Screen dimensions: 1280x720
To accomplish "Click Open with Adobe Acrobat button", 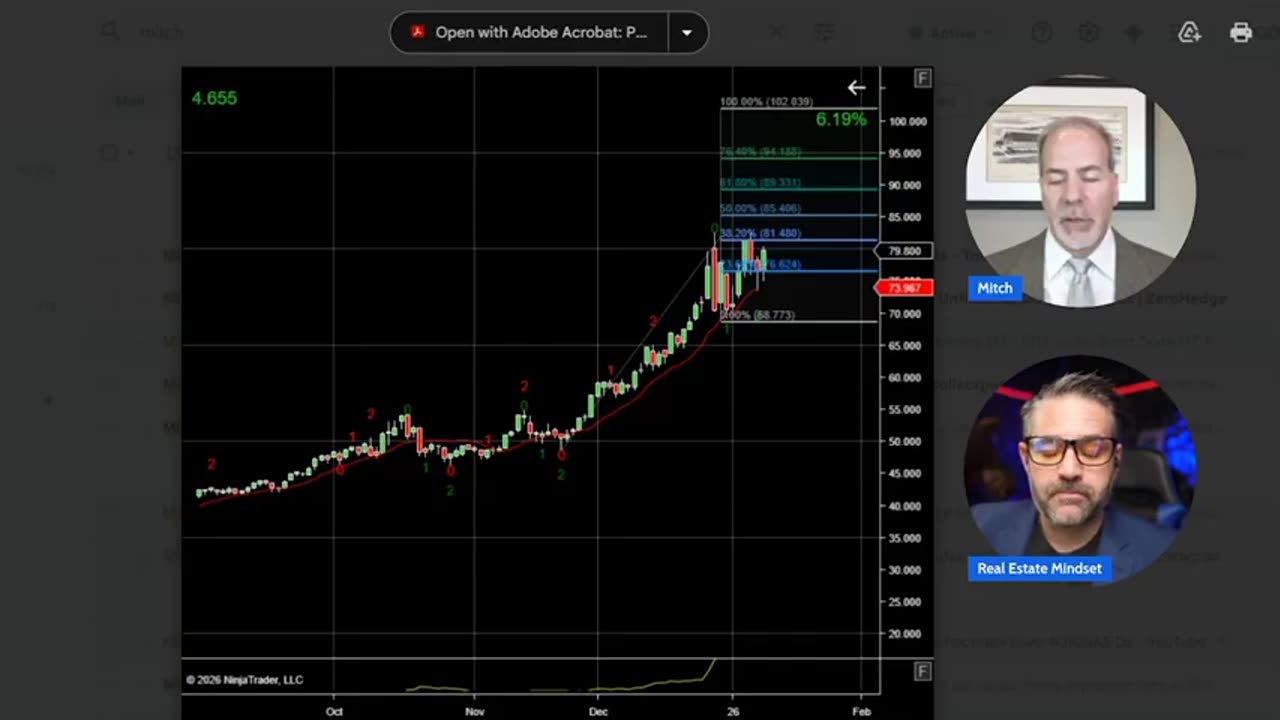I will (530, 32).
